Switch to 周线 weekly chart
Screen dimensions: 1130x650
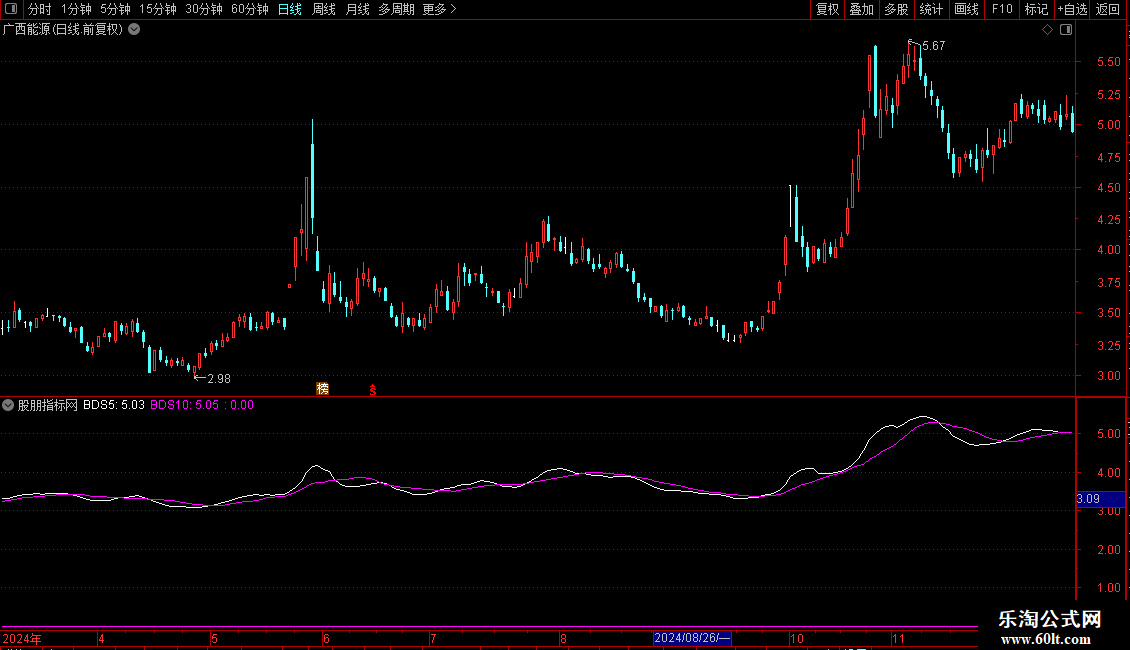point(324,9)
